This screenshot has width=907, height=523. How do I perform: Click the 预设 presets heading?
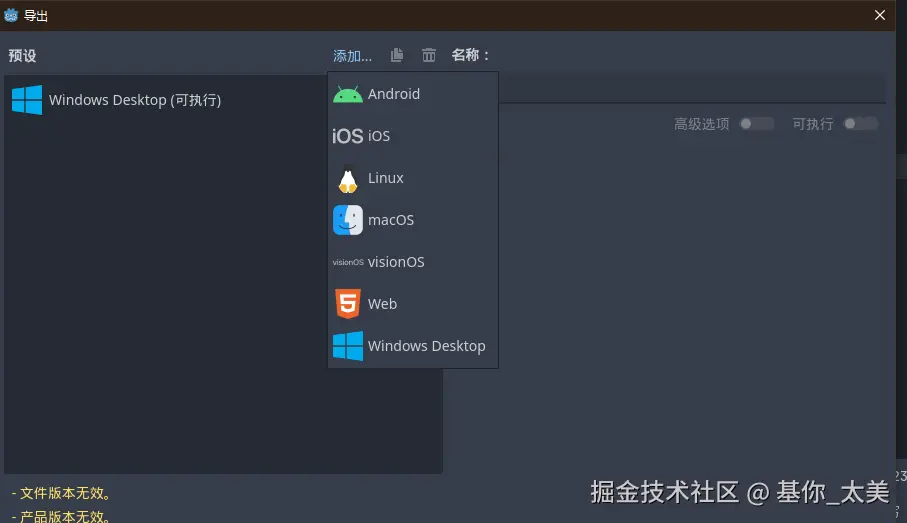tap(23, 56)
